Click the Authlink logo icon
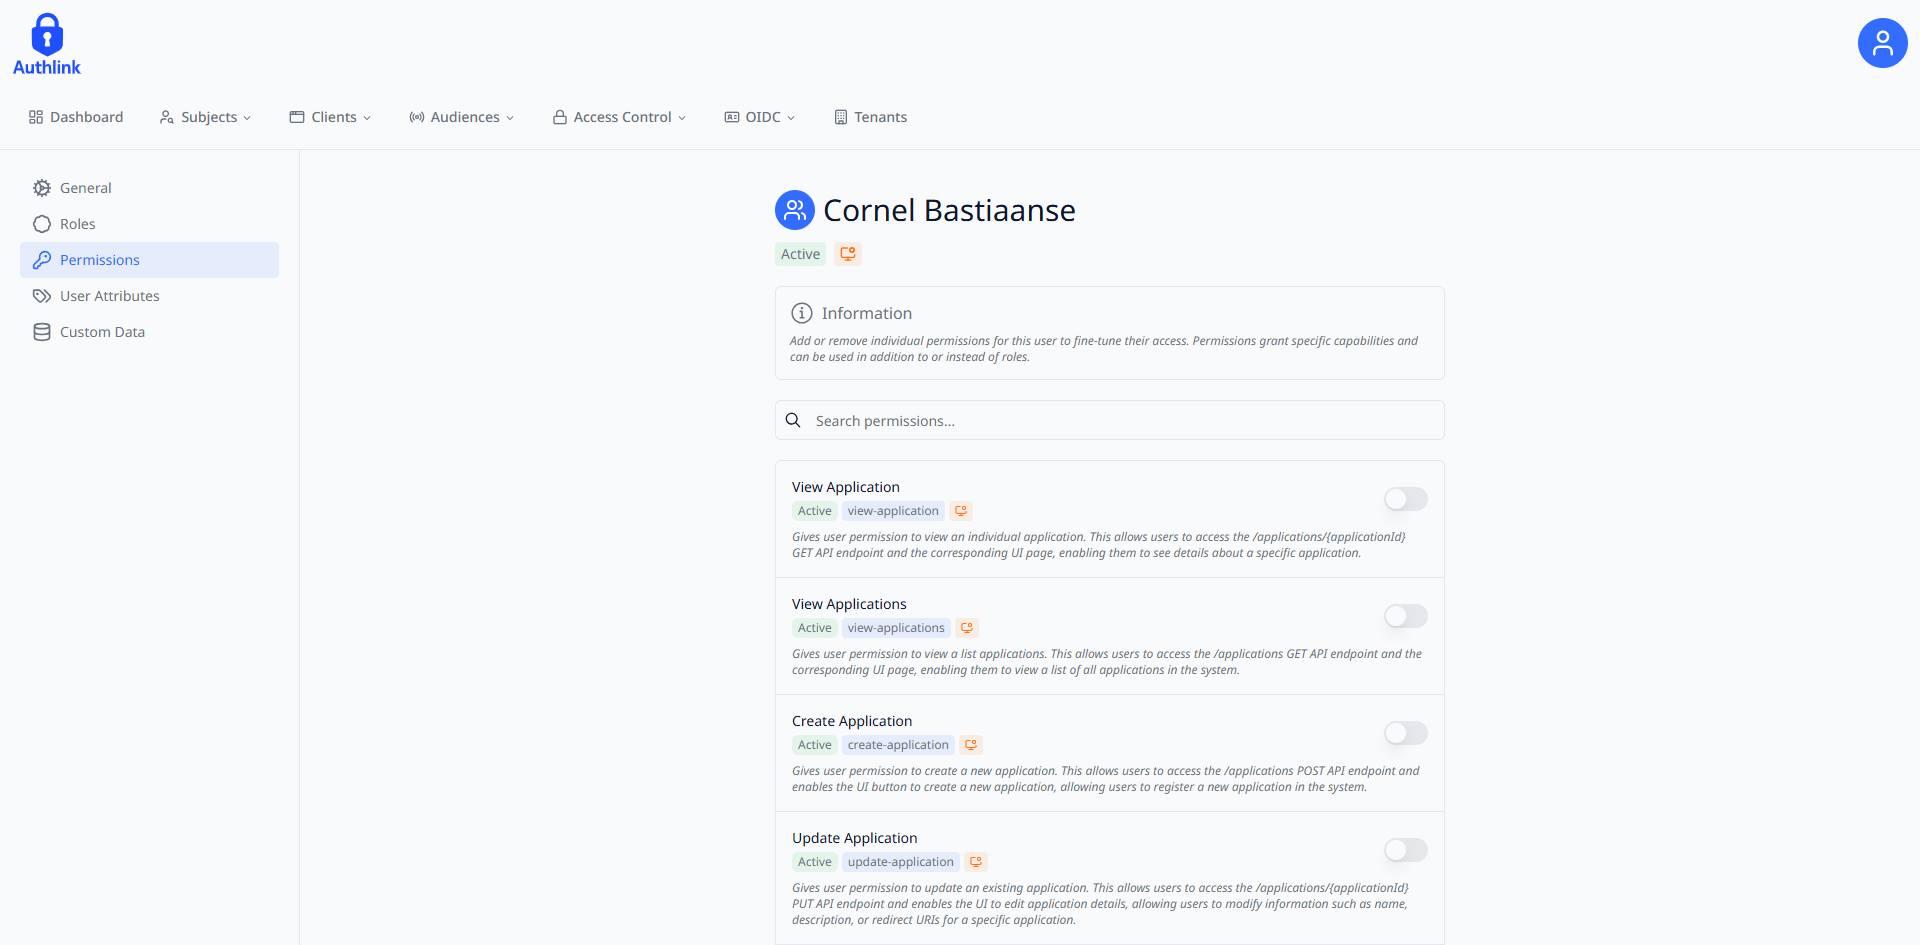1920x945 pixels. [x=46, y=33]
